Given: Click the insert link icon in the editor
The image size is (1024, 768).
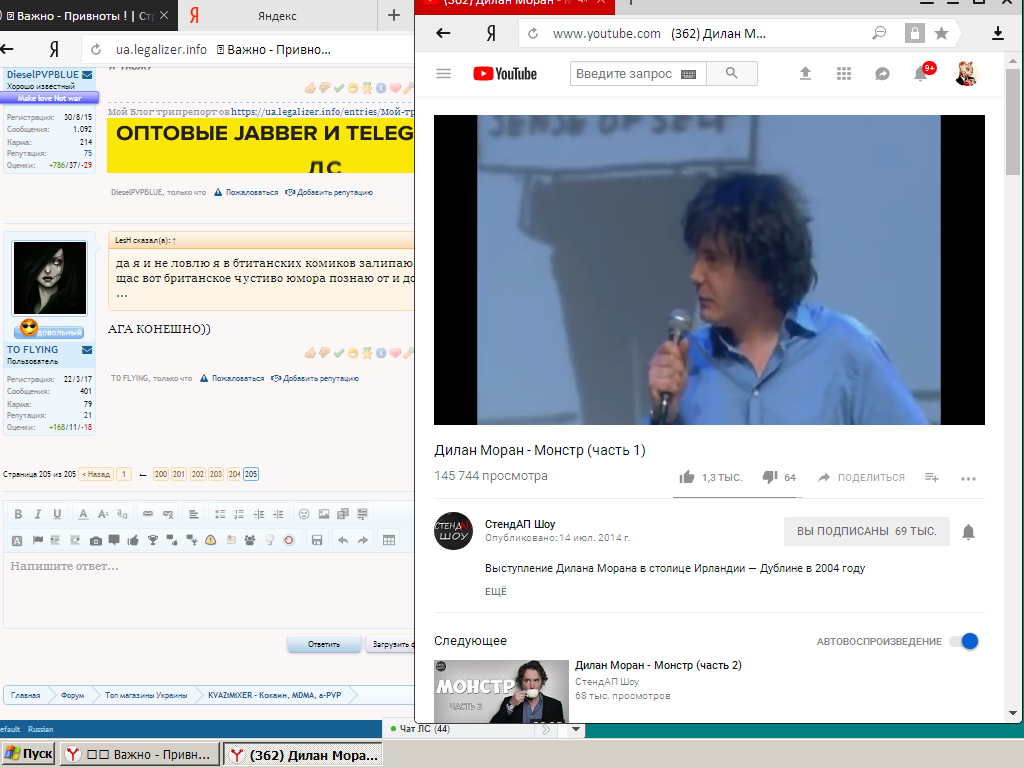Looking at the screenshot, I should click(x=148, y=514).
